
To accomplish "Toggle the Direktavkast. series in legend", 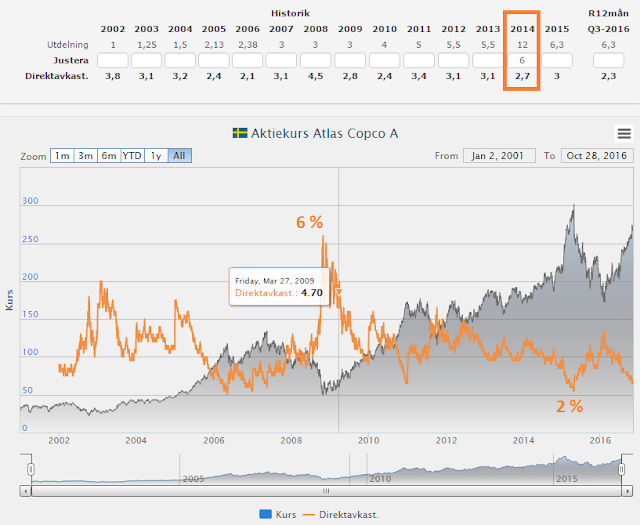I will click(x=341, y=514).
